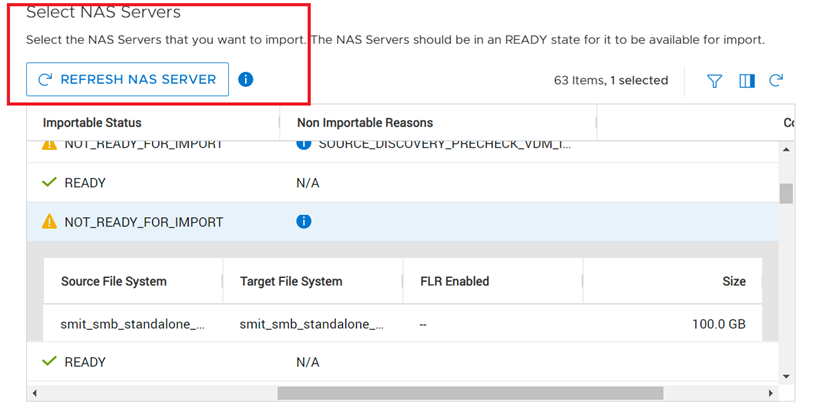Sort by Non Importable Reasons column
821x406 pixels.
(x=364, y=123)
